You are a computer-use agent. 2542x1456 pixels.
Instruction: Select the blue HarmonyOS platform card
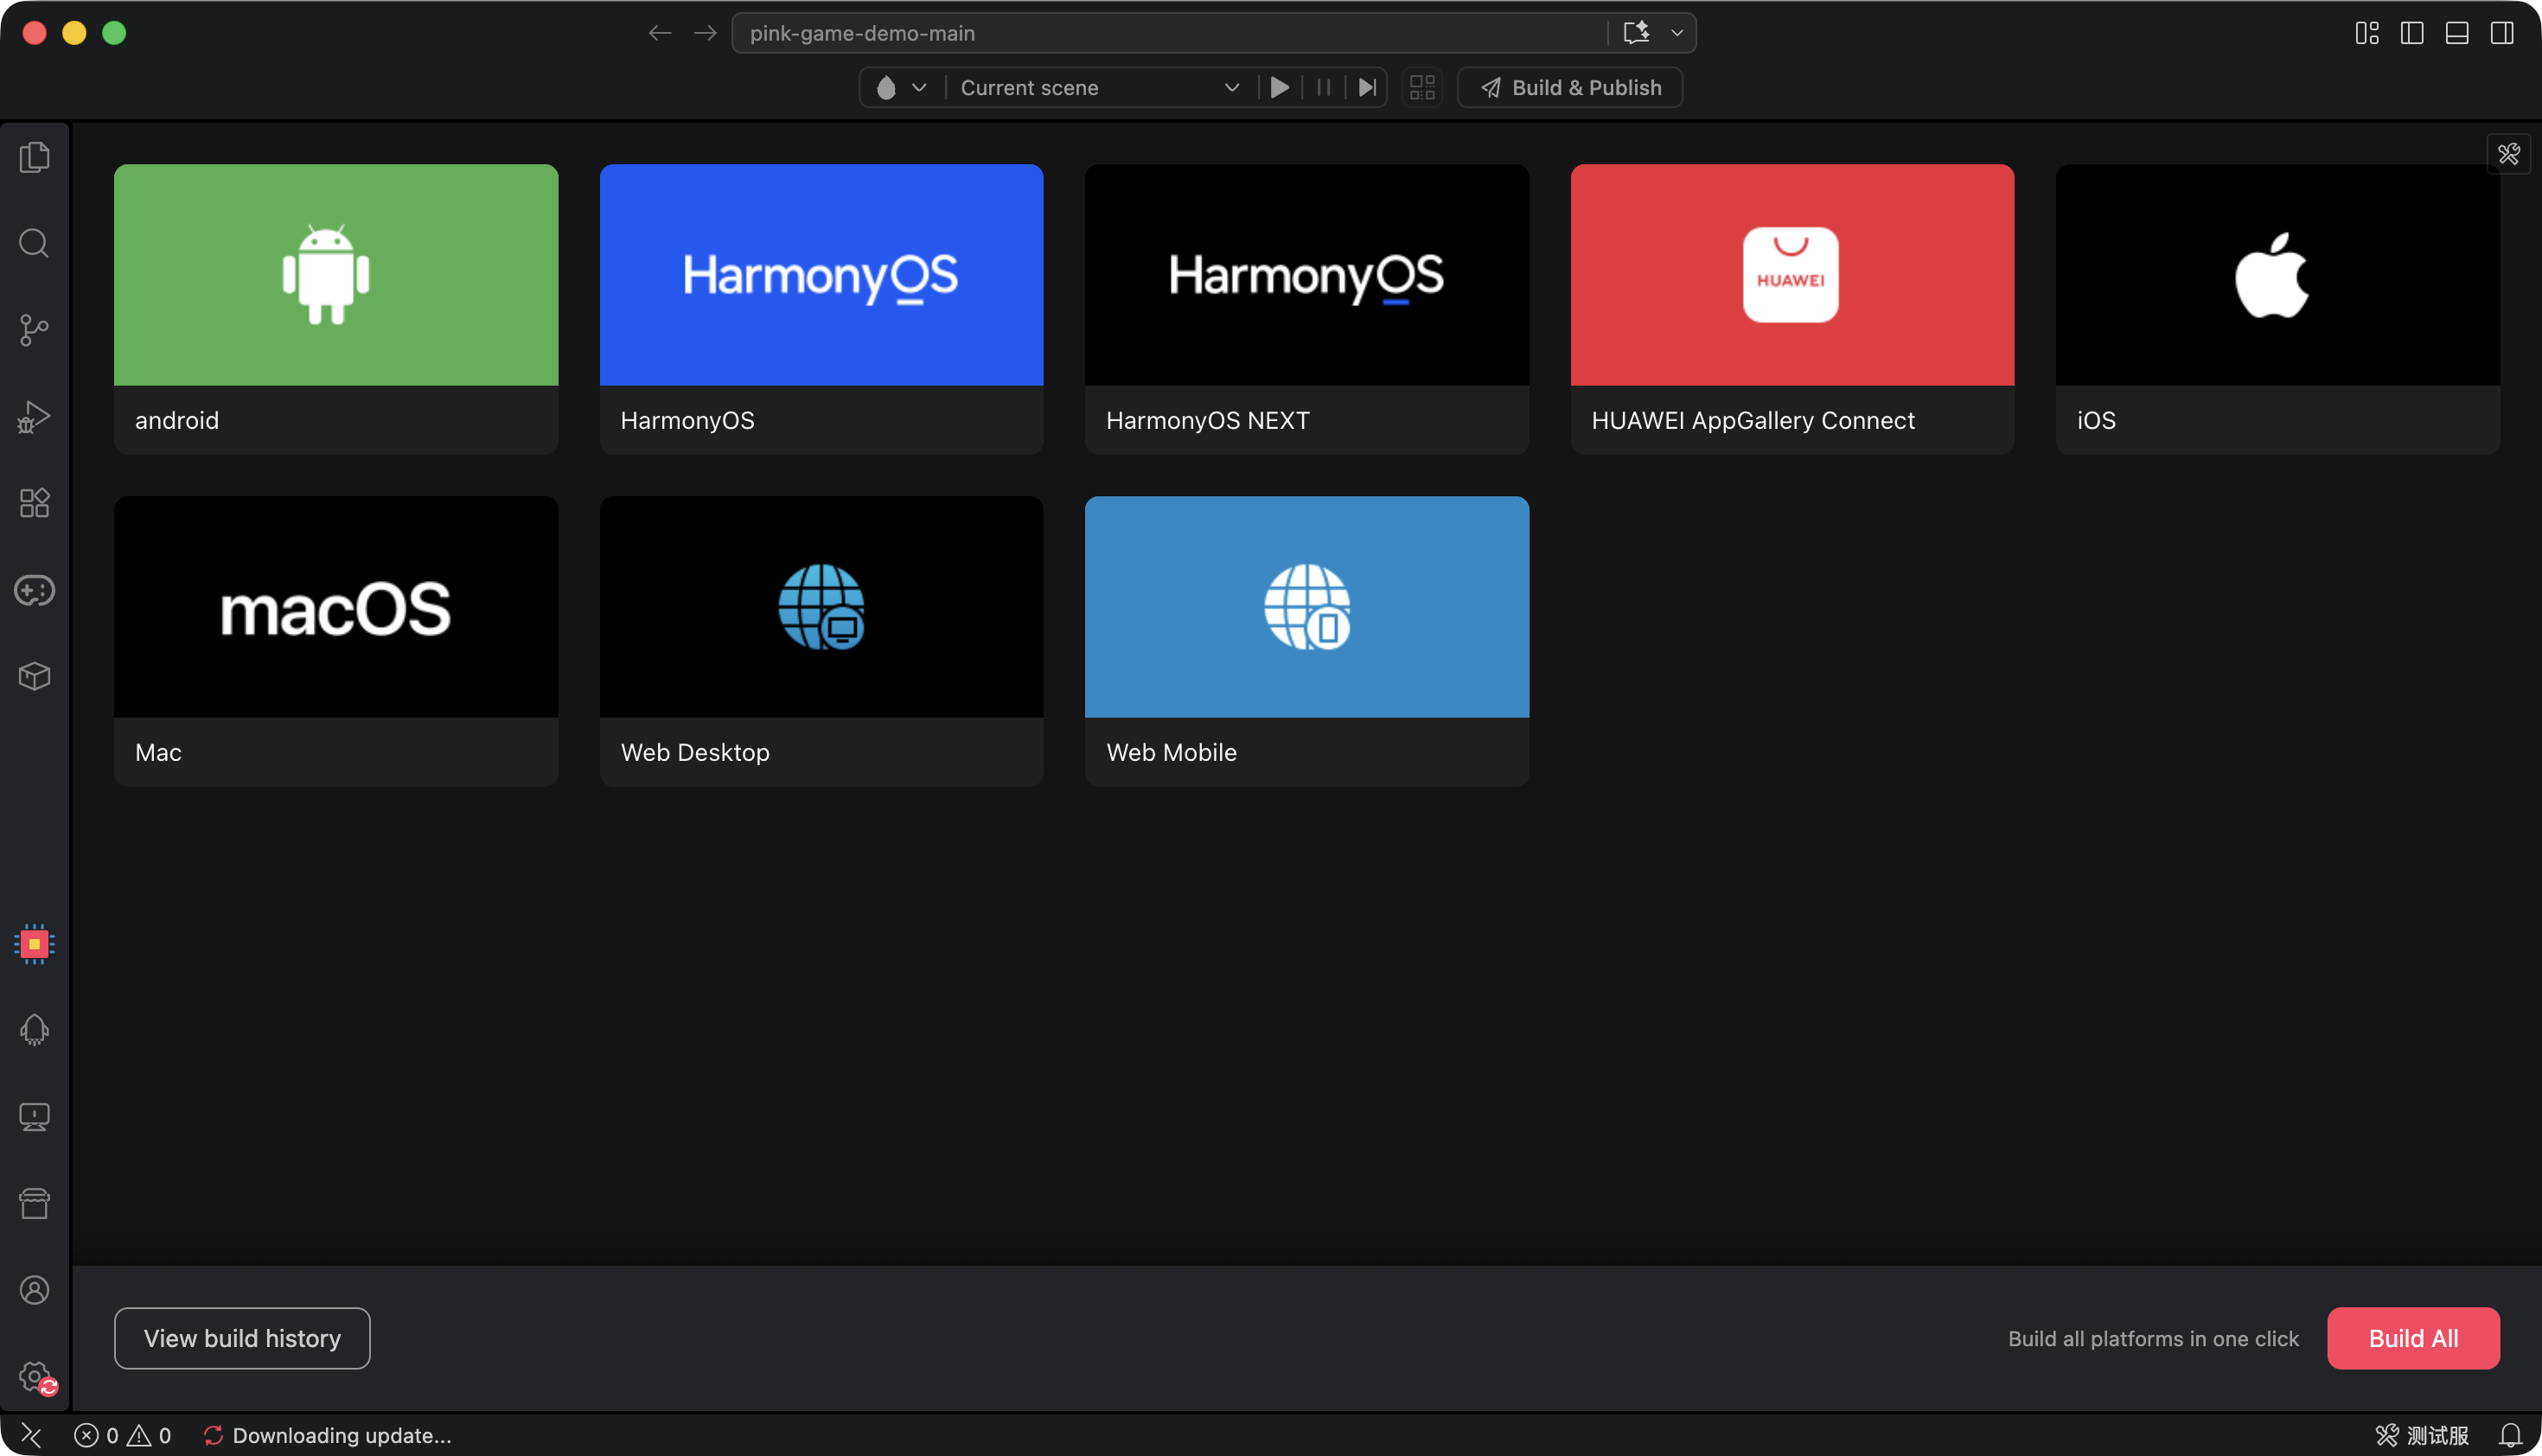[821, 309]
